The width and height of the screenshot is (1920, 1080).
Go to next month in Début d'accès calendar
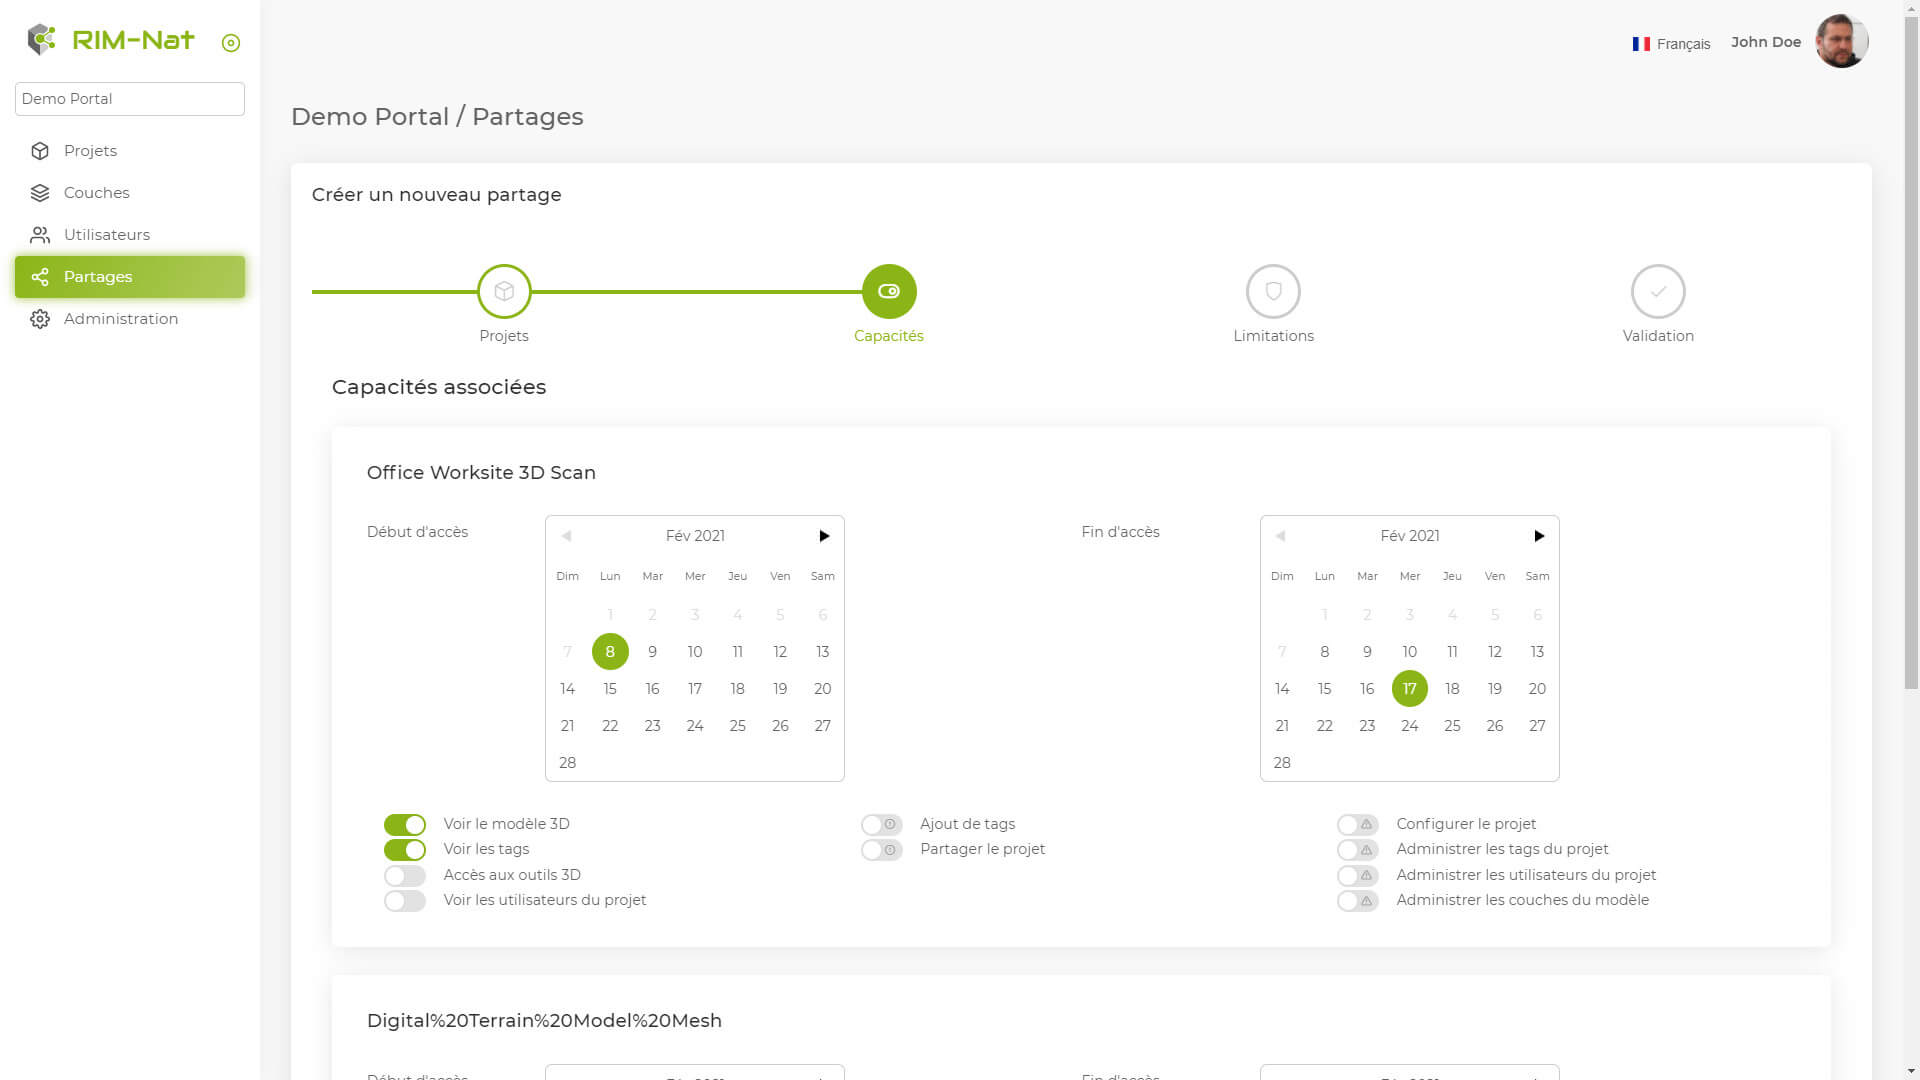[x=824, y=536]
